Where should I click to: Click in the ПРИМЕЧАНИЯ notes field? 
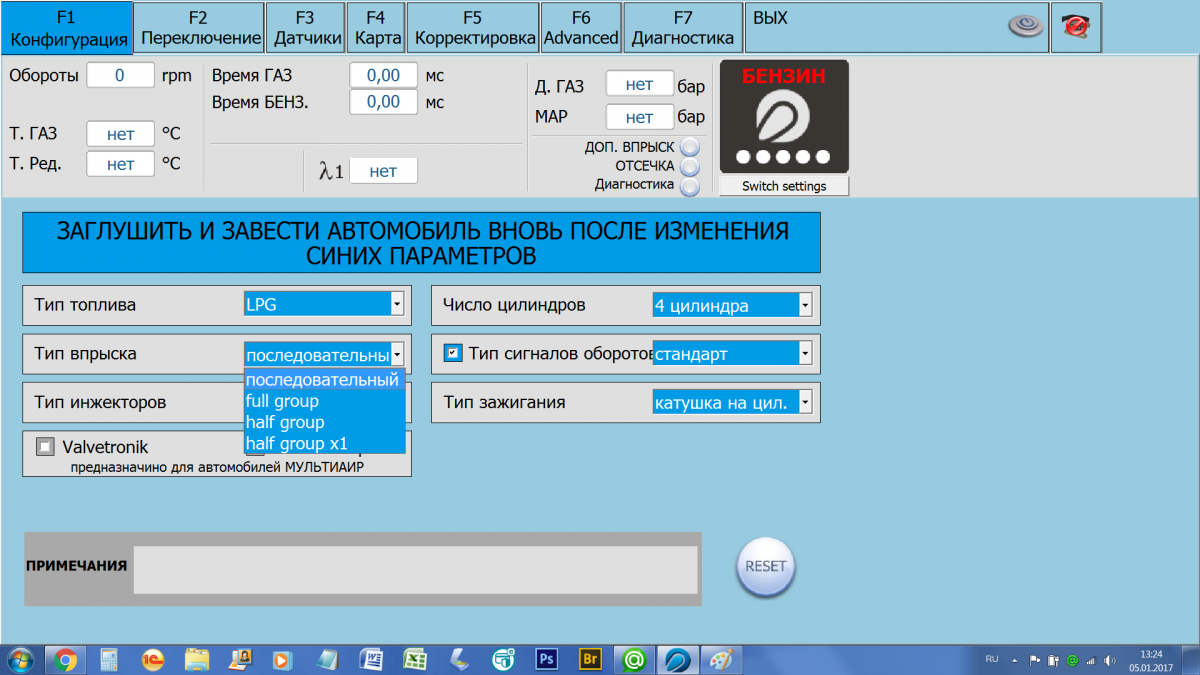pos(415,570)
